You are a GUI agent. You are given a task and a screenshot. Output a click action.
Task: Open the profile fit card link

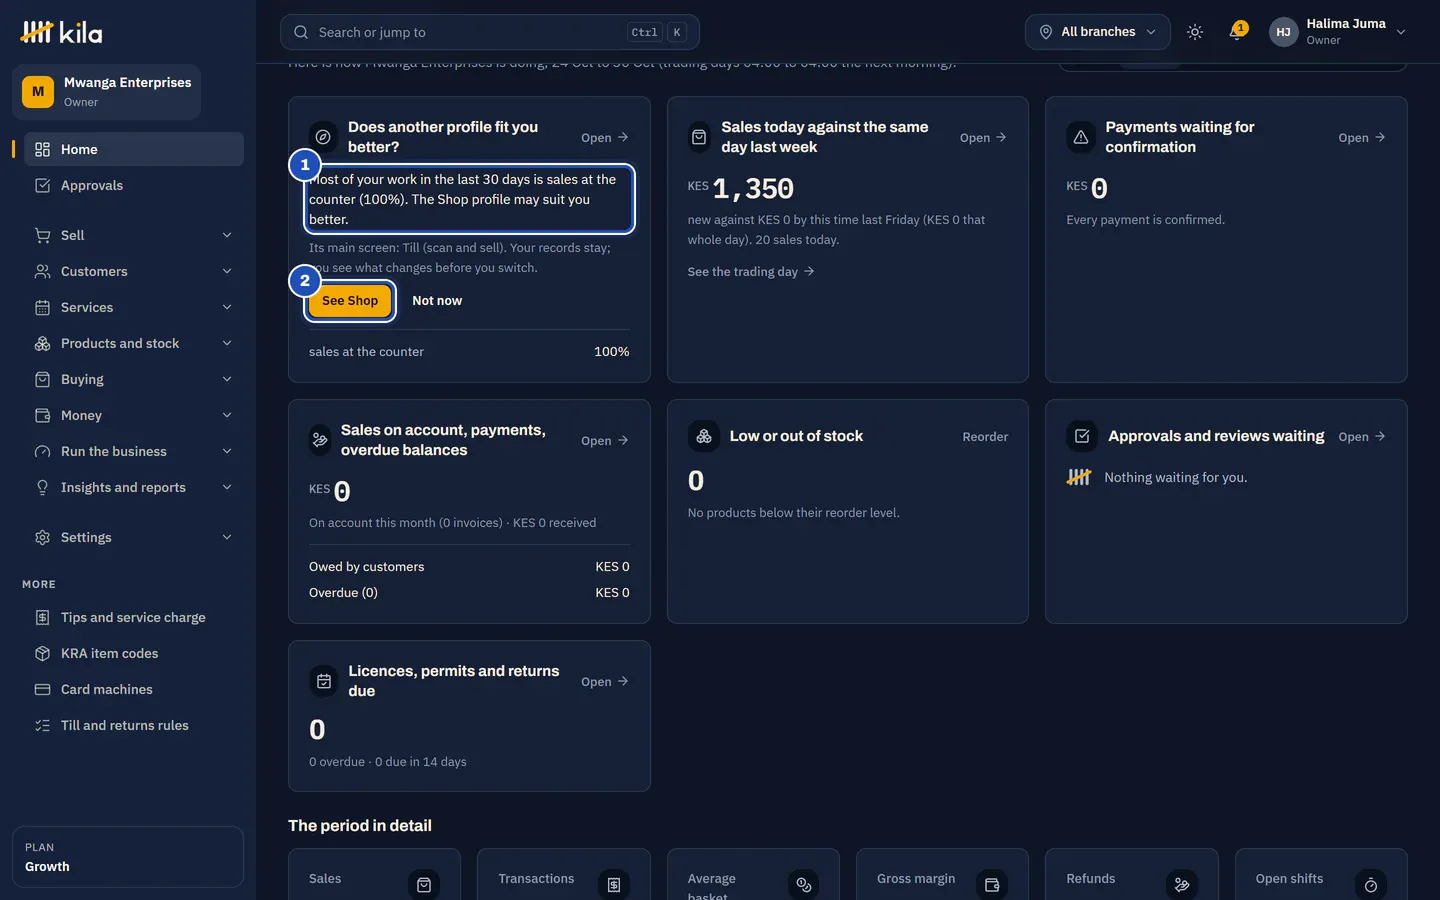coord(605,138)
